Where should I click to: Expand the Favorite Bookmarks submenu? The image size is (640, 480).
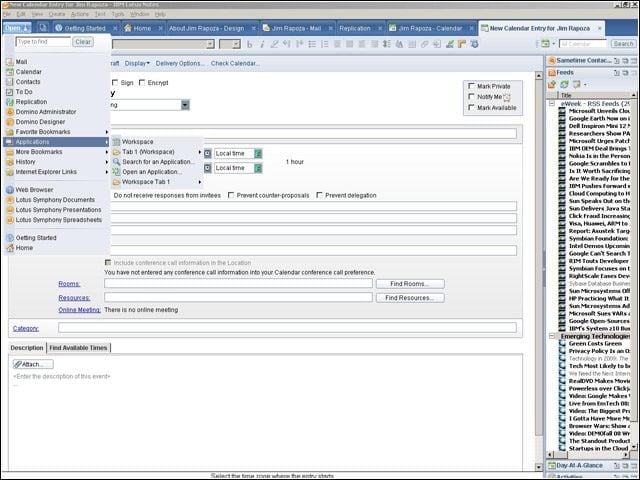pos(56,132)
